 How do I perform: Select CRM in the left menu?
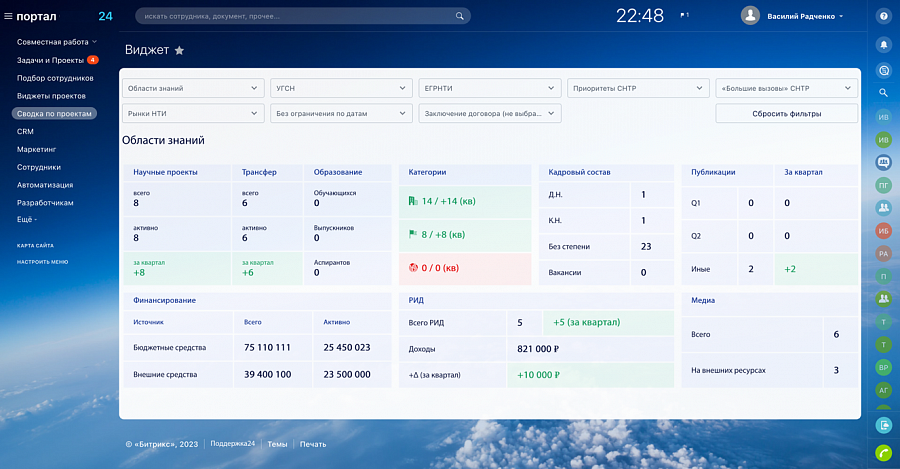25,131
